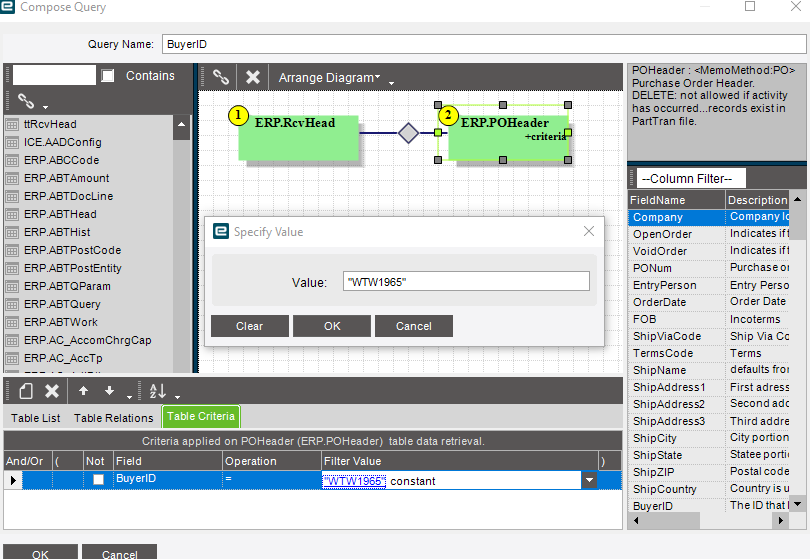This screenshot has width=810, height=559.
Task: Select the ShipViaCode field row
Action: point(709,336)
